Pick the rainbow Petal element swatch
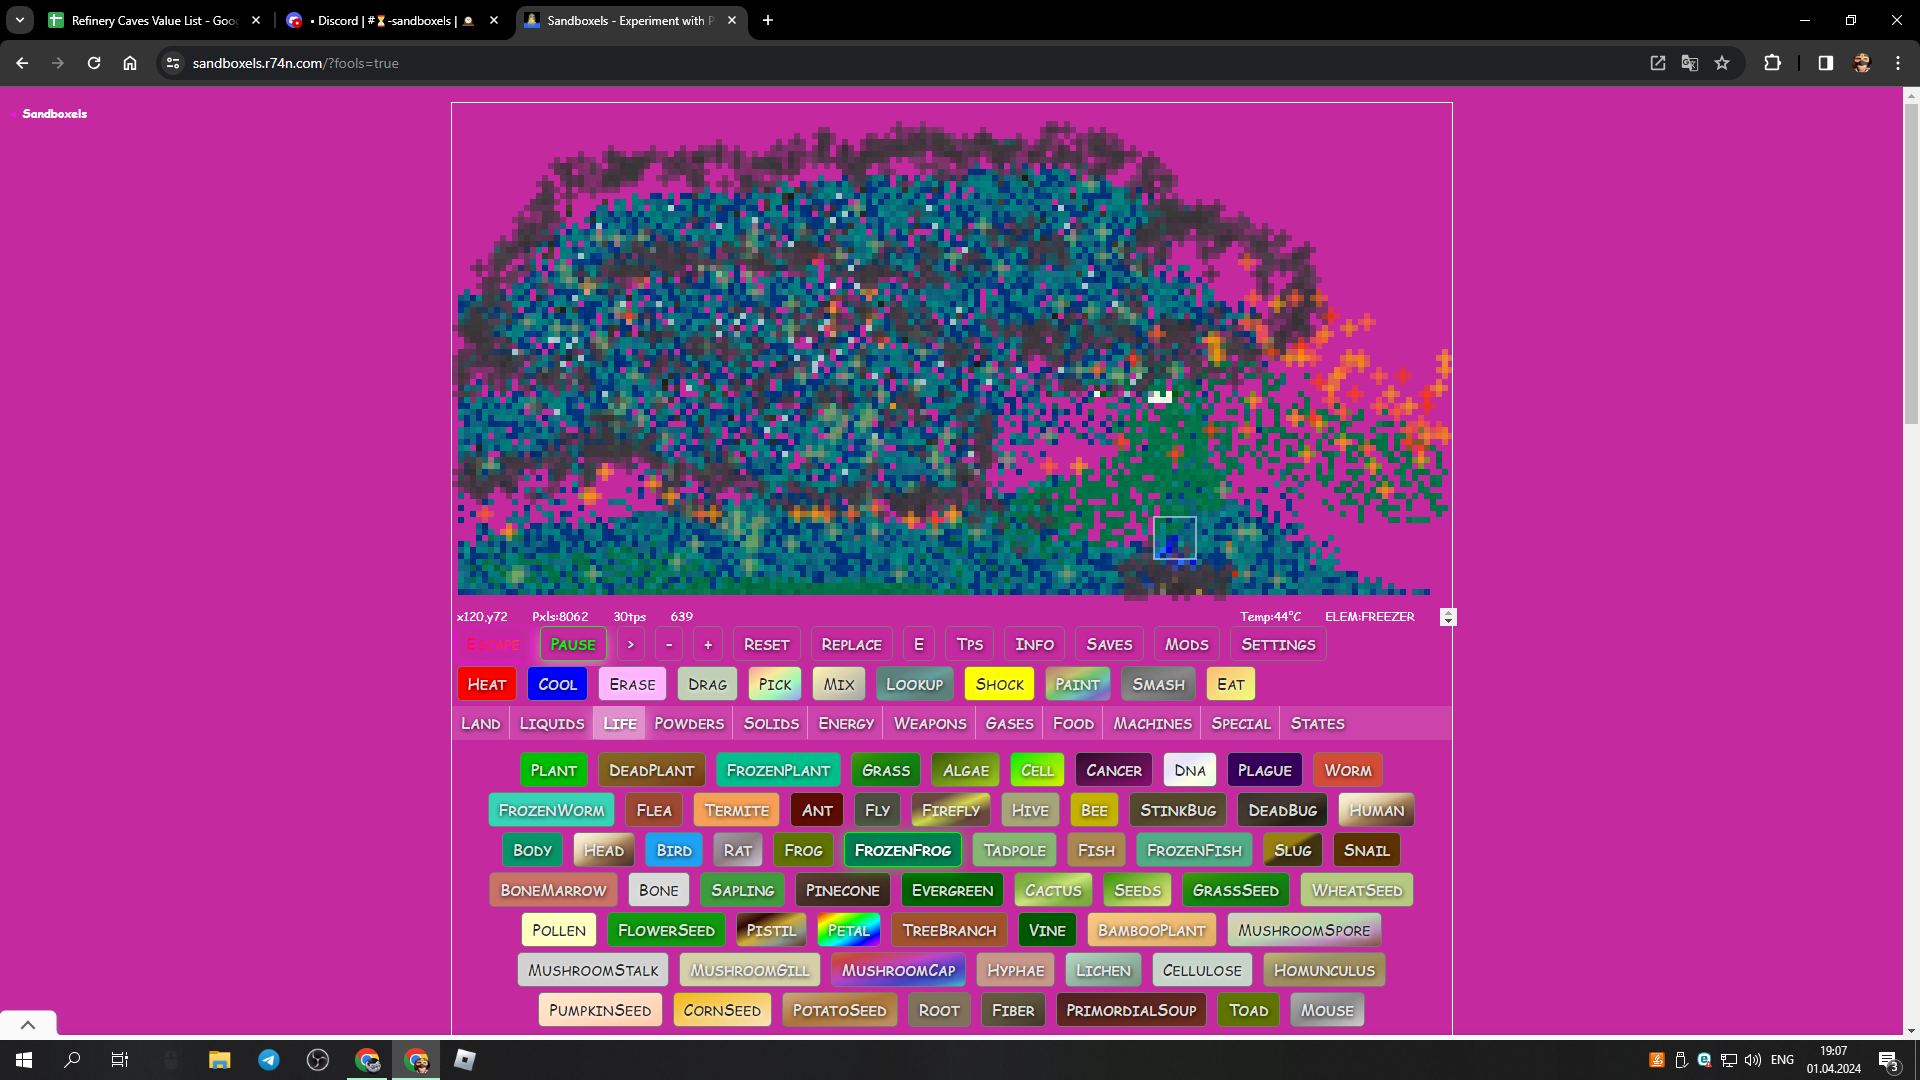 click(848, 931)
